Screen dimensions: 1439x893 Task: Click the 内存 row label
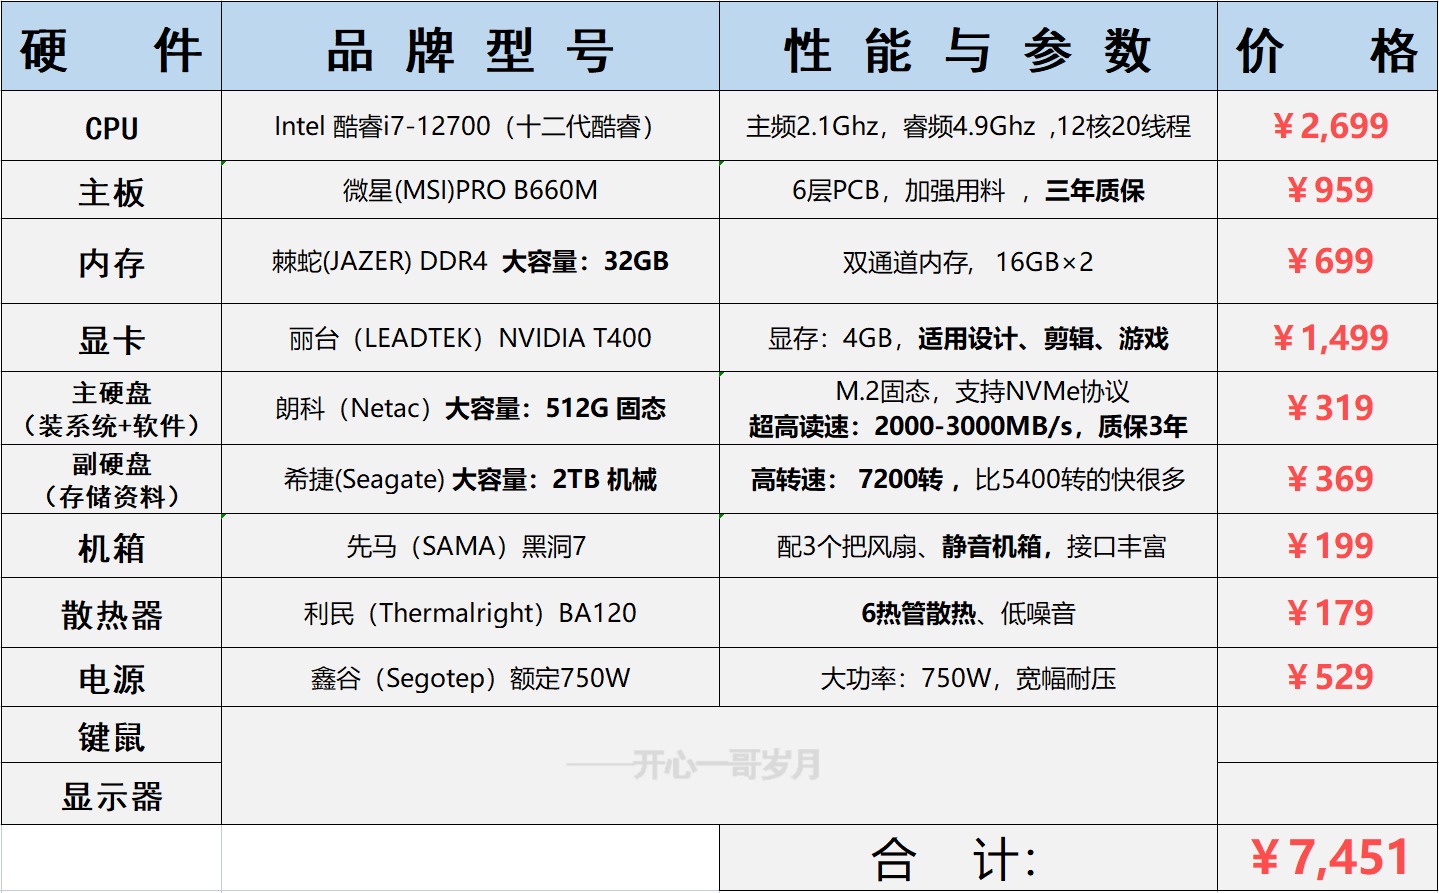click(x=111, y=261)
